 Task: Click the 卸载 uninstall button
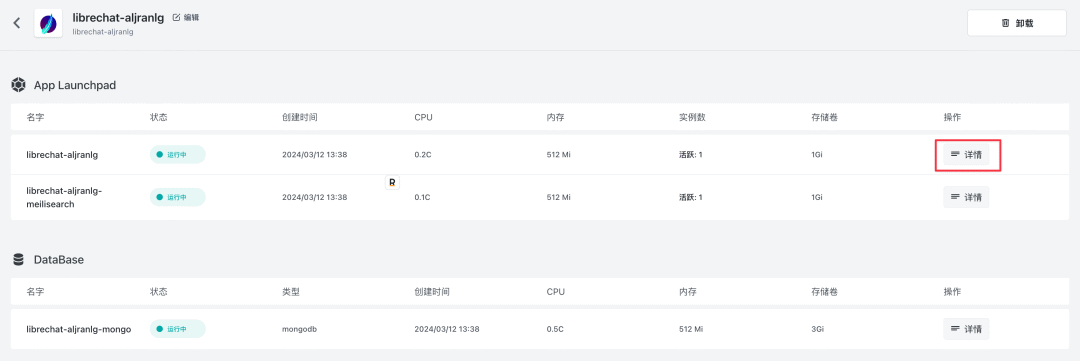(1017, 23)
